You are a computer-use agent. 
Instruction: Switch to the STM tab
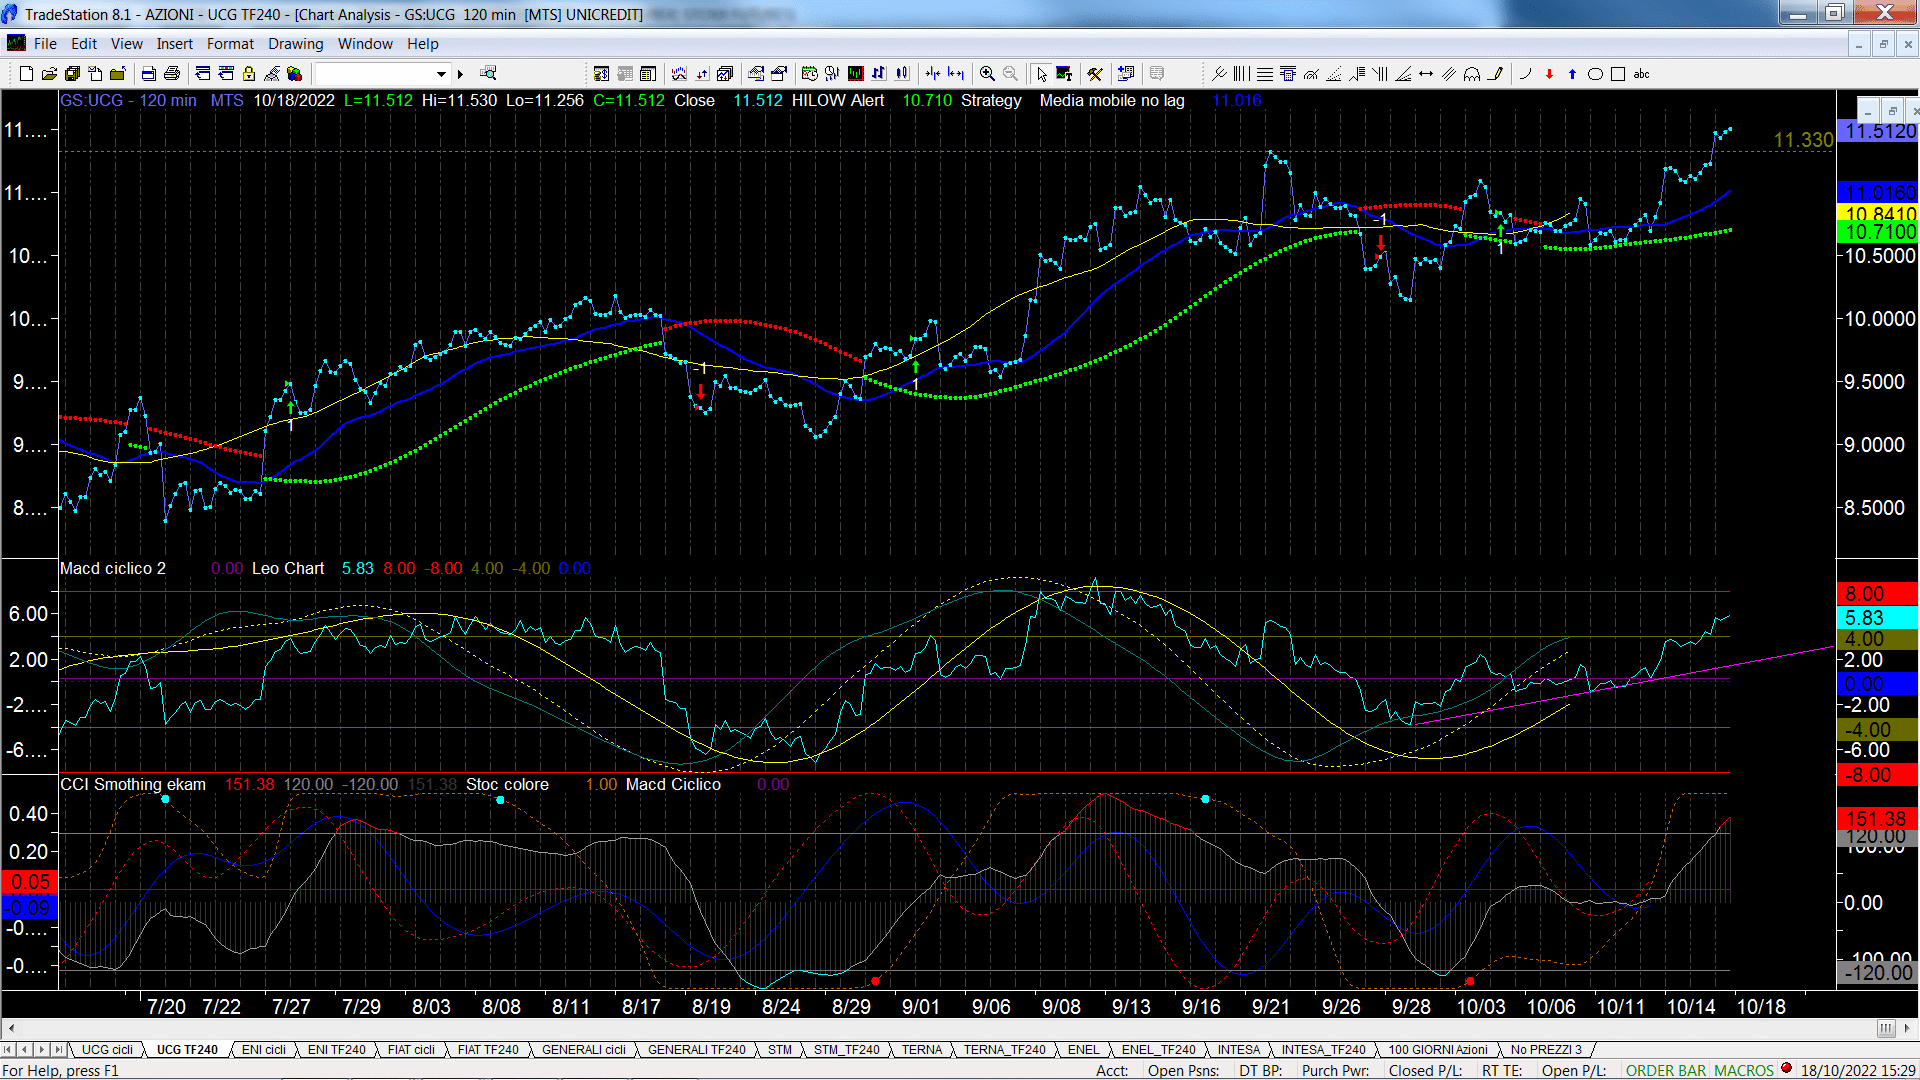tap(780, 1049)
